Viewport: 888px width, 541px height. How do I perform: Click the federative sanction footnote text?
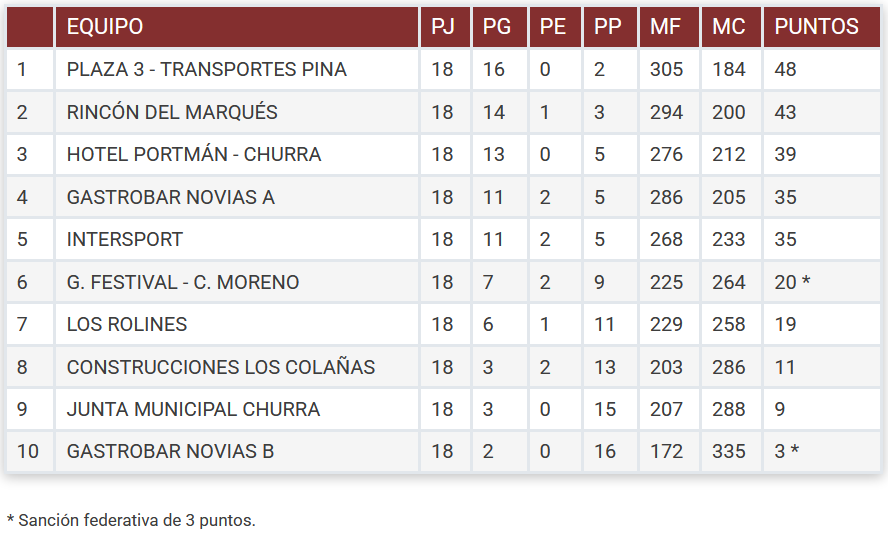click(x=131, y=520)
